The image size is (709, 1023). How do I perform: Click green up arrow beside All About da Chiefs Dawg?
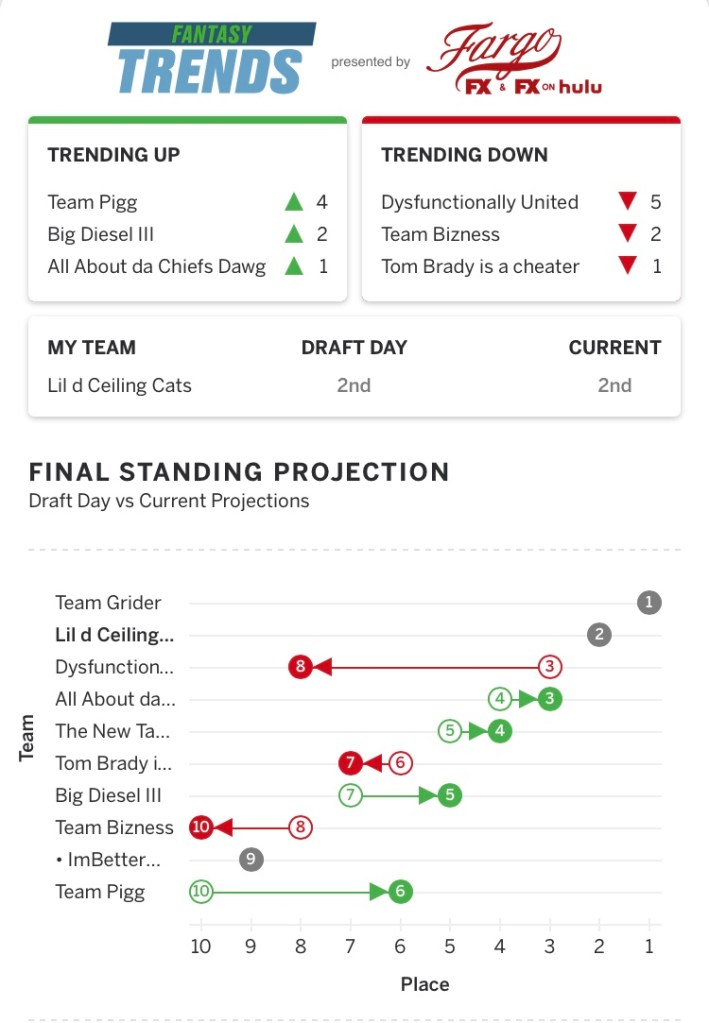(x=293, y=266)
